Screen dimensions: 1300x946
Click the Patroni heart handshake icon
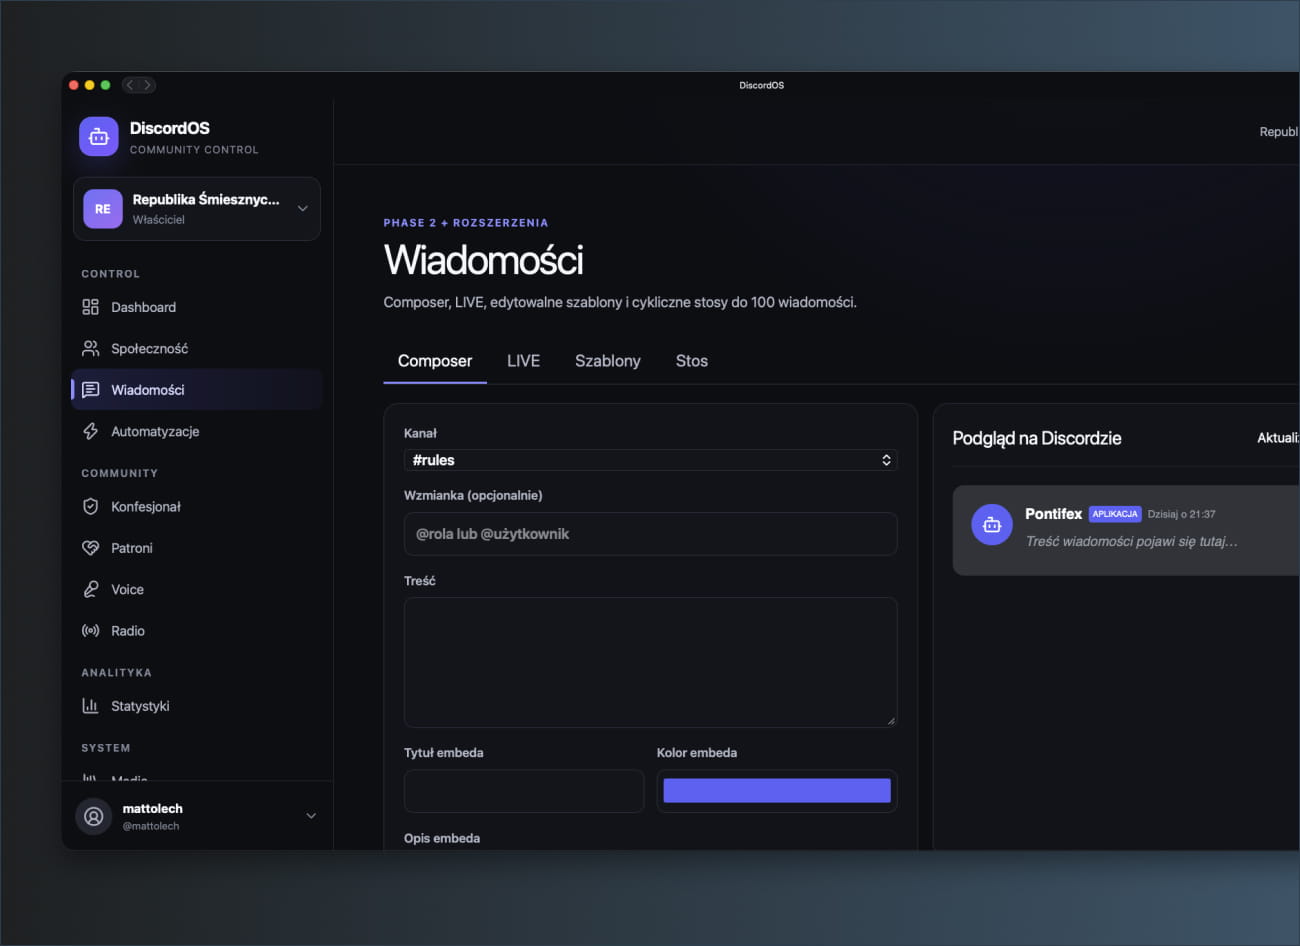pyautogui.click(x=90, y=548)
